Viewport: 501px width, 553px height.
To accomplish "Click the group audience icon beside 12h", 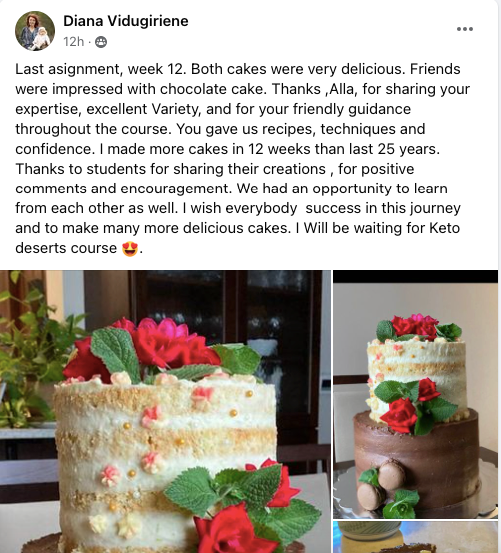I will click(x=101, y=42).
